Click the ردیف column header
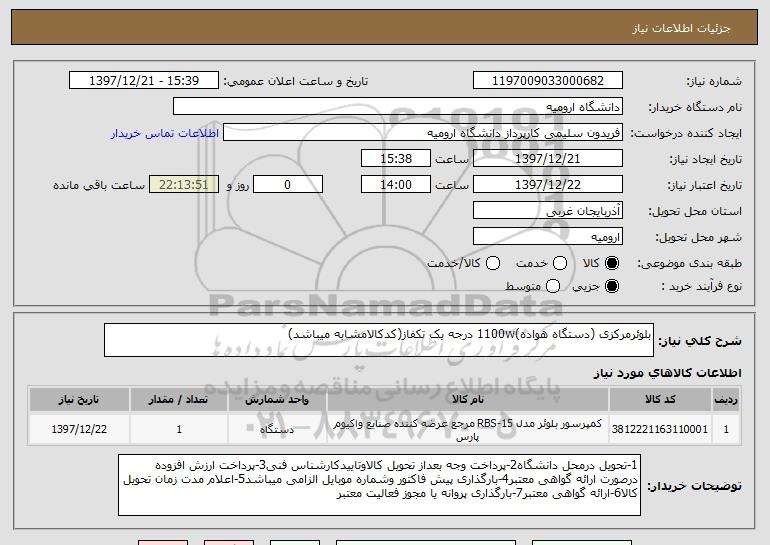 pos(726,400)
